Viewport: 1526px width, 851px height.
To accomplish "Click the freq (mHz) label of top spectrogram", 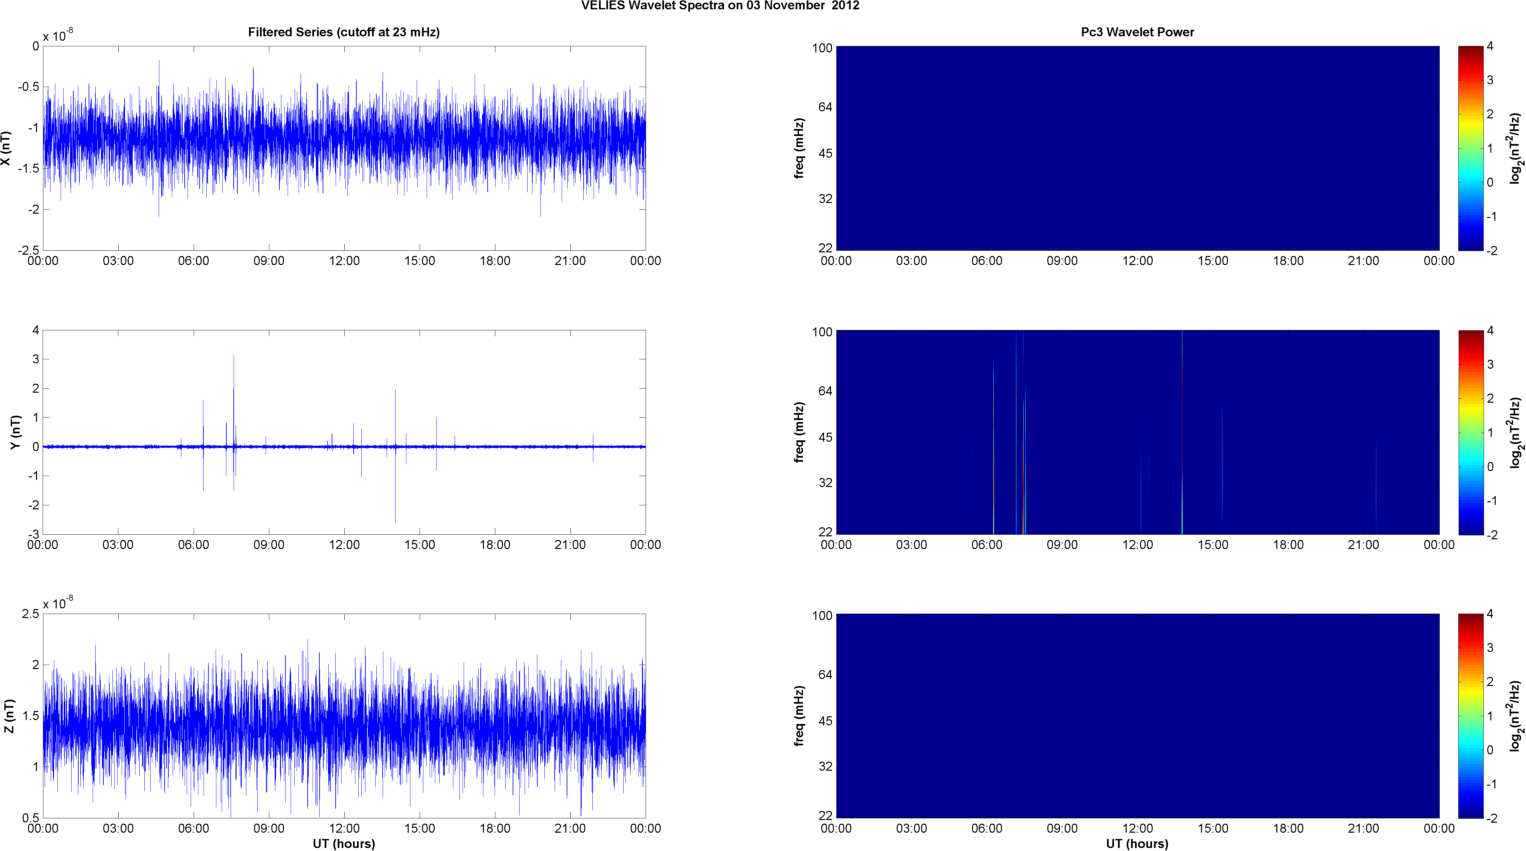I will [x=800, y=148].
